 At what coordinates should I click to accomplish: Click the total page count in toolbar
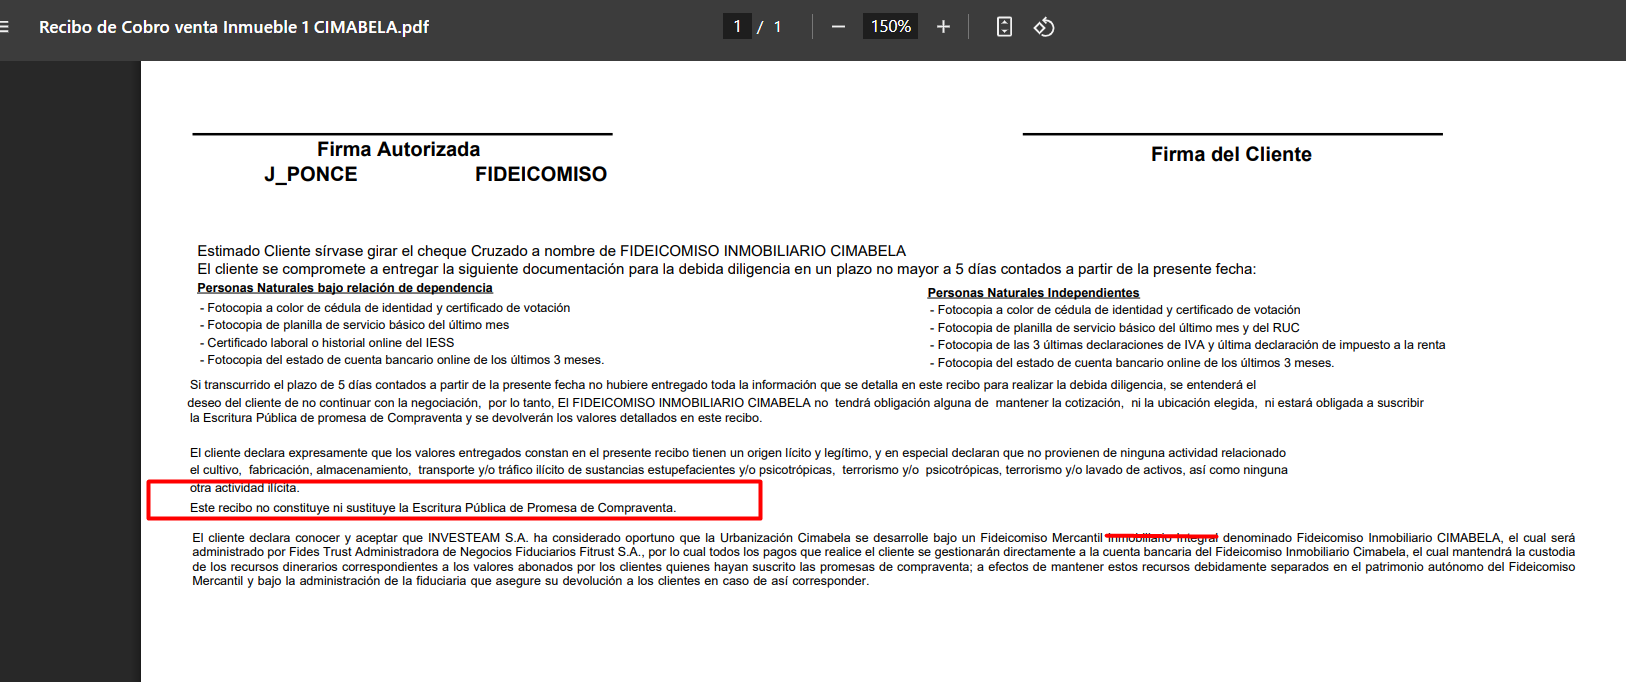click(x=777, y=27)
